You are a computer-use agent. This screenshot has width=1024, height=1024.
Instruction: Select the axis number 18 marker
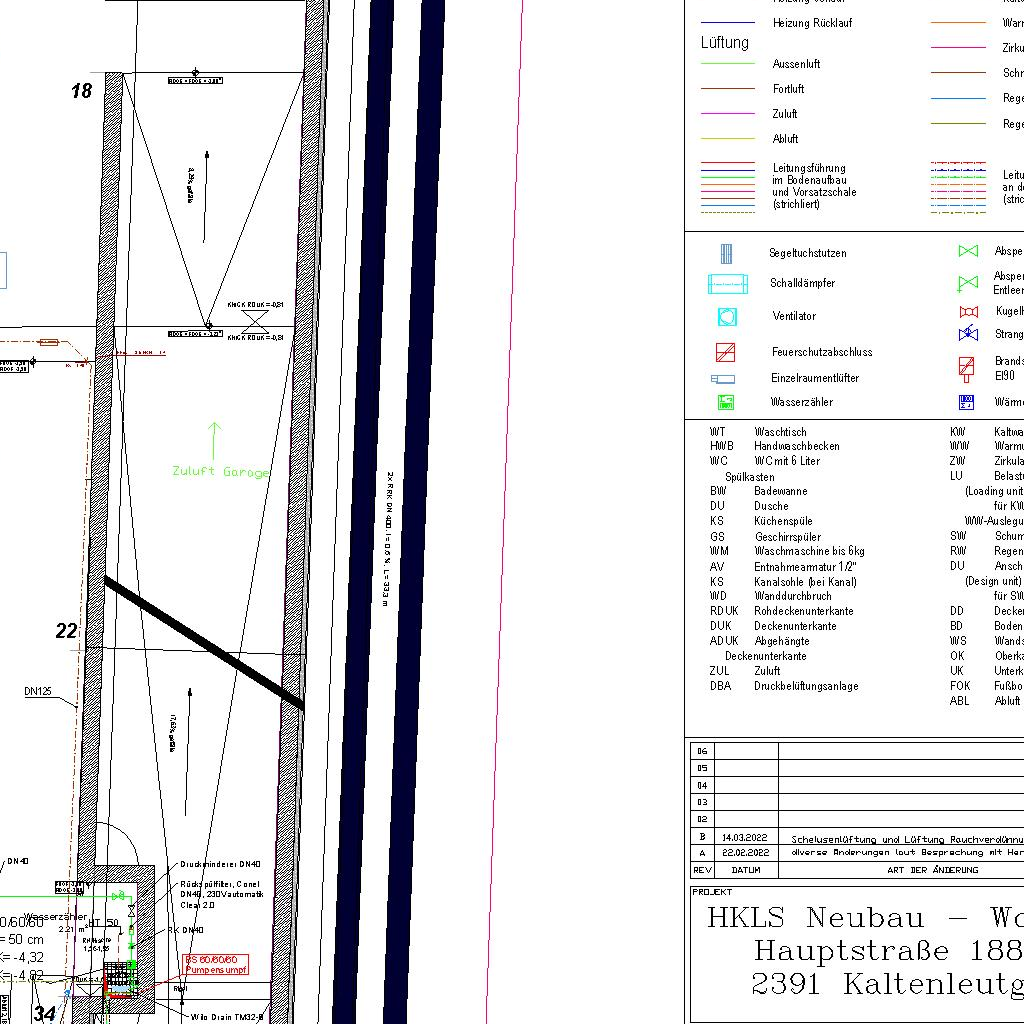pos(82,91)
